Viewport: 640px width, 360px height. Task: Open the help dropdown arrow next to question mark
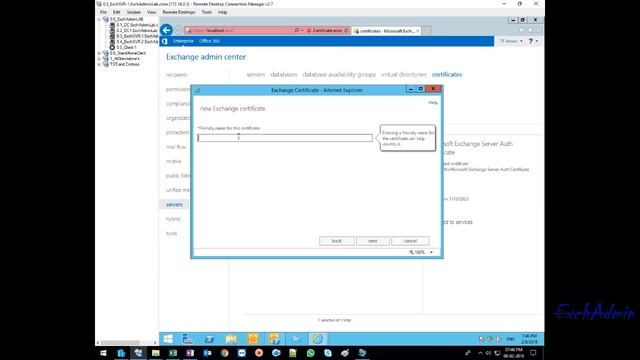click(537, 41)
